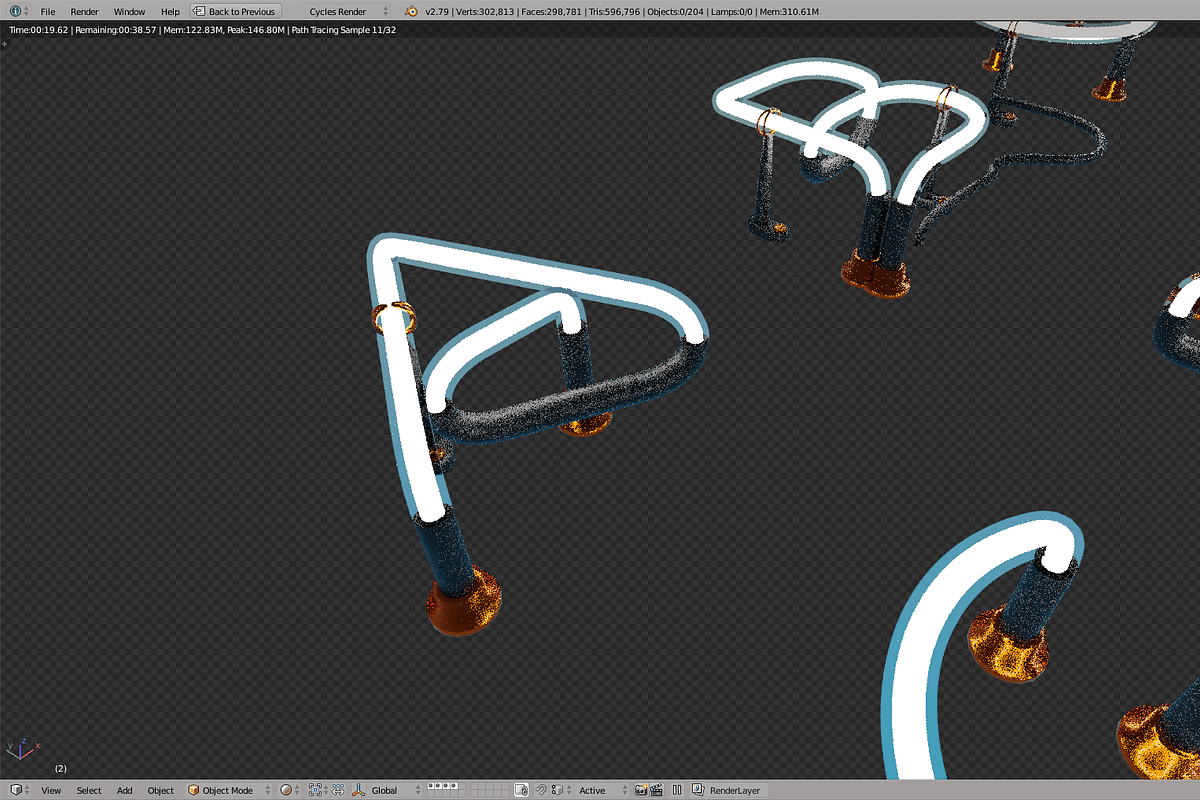Open the pivot point selector
The image size is (1200, 800).
(318, 790)
